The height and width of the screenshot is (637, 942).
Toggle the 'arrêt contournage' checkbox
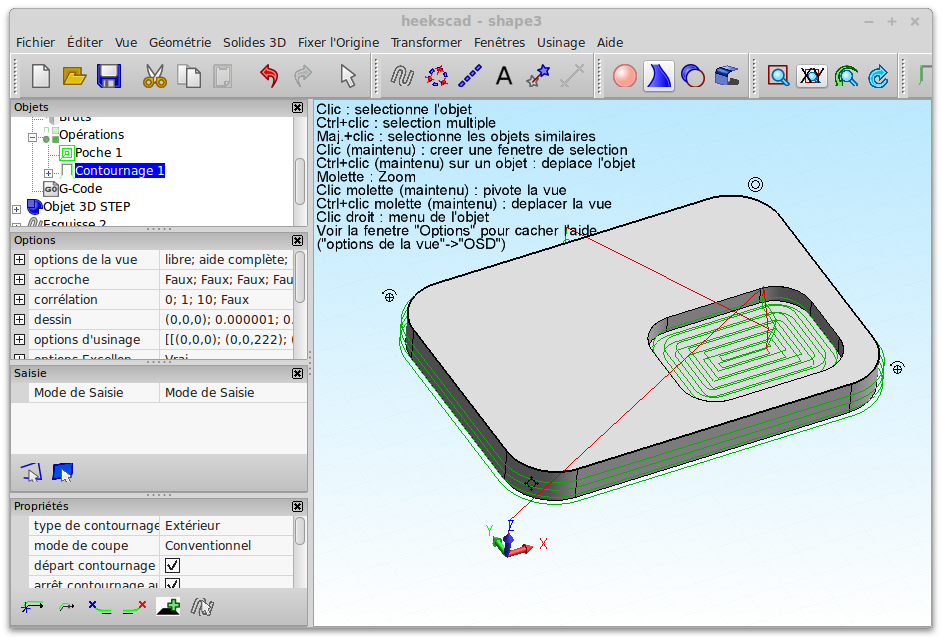tap(172, 584)
